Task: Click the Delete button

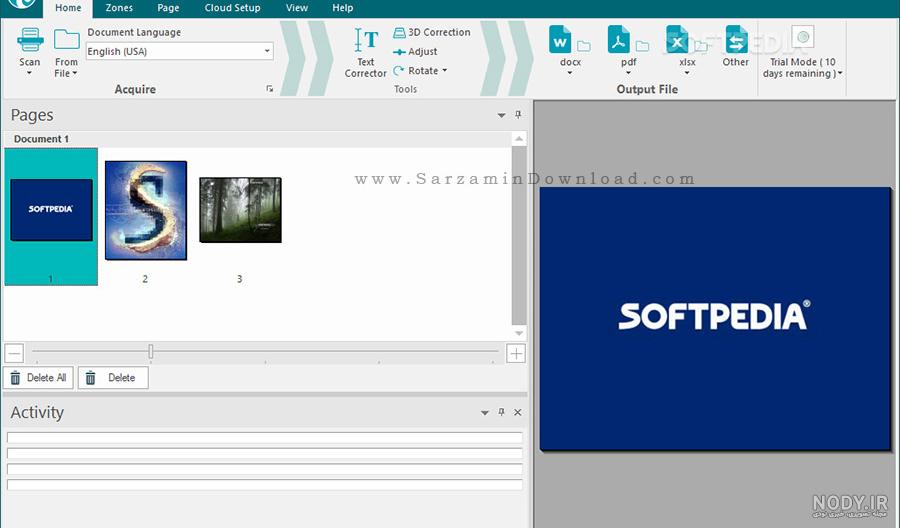Action: click(x=113, y=378)
